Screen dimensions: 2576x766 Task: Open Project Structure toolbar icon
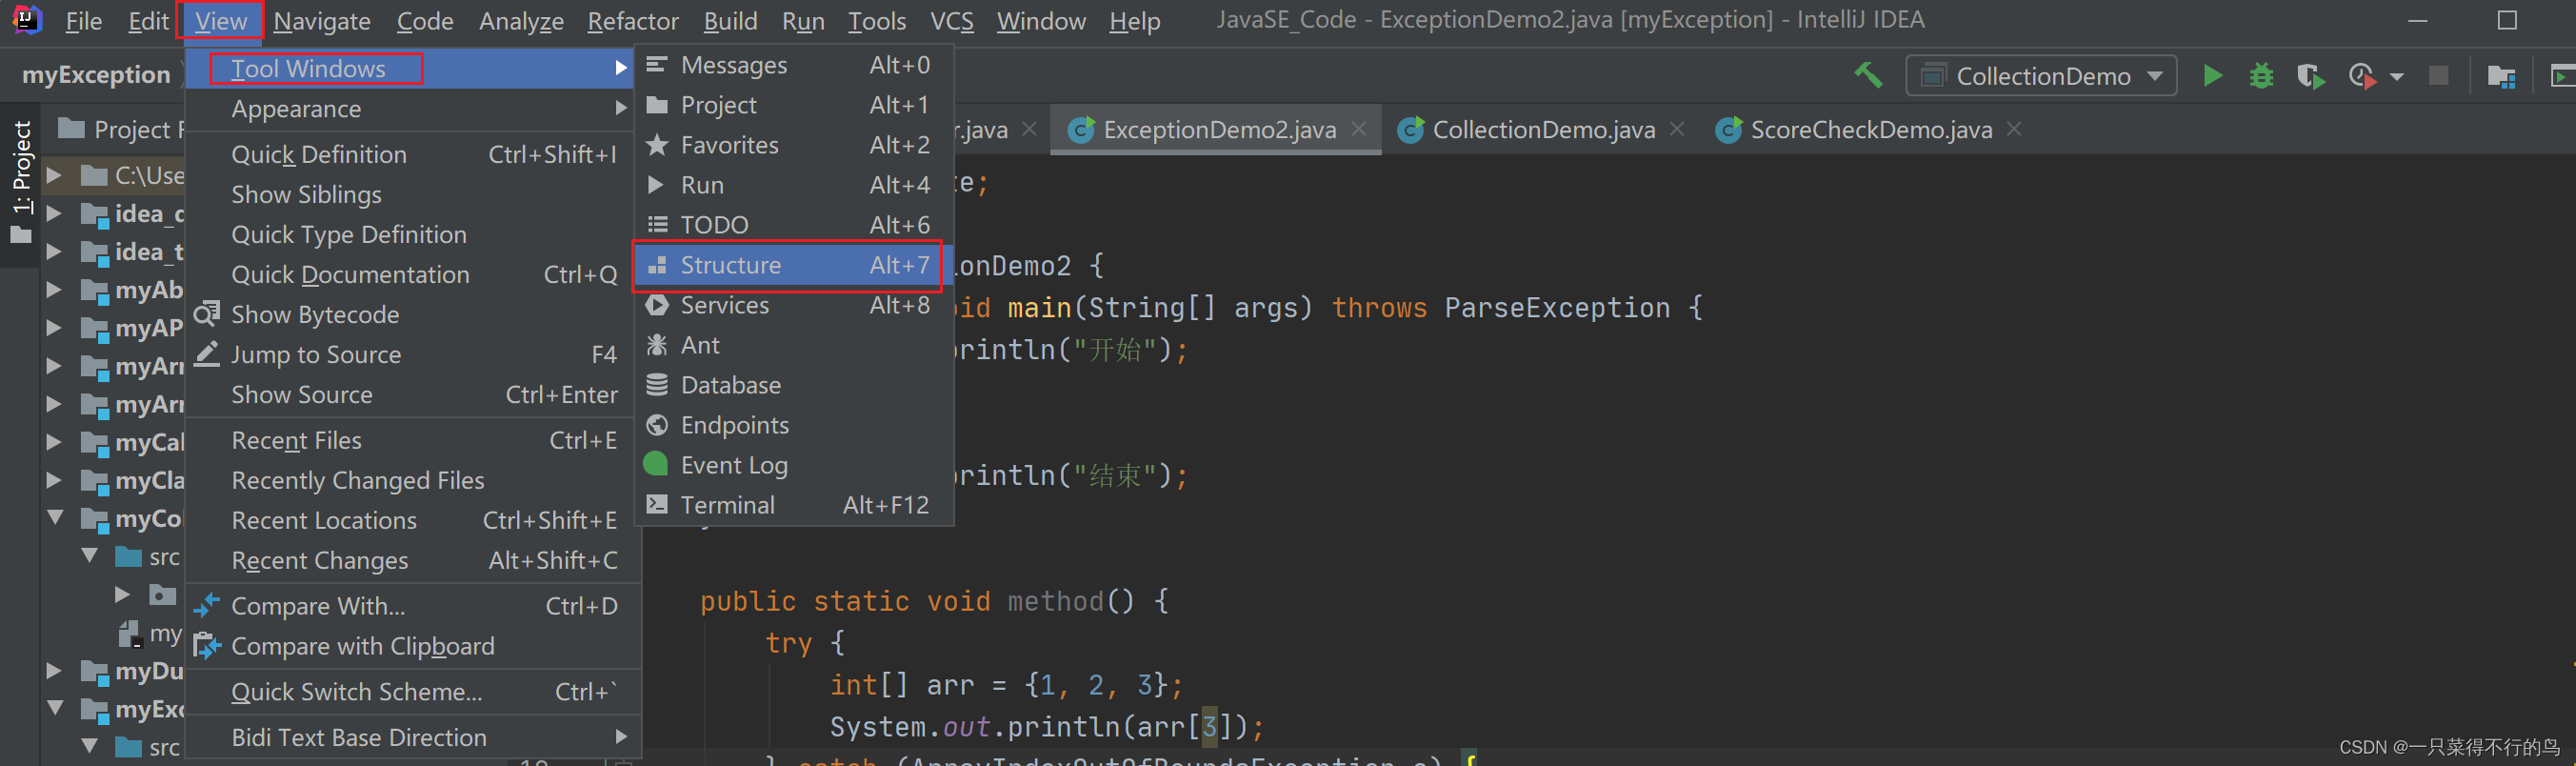coord(2501,76)
